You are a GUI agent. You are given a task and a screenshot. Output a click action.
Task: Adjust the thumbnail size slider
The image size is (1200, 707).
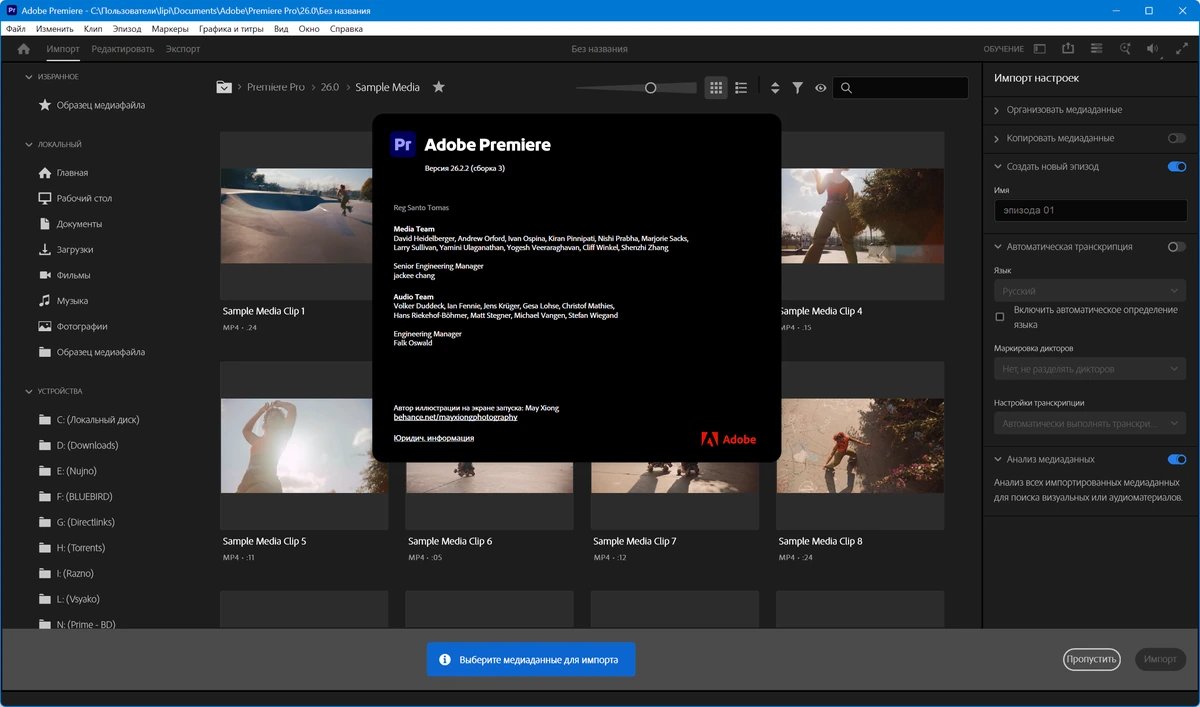tap(650, 88)
